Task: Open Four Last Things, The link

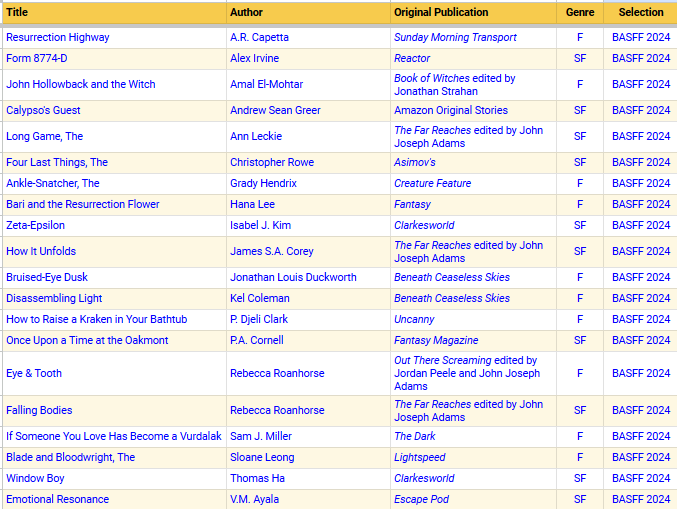Action: 57,162
